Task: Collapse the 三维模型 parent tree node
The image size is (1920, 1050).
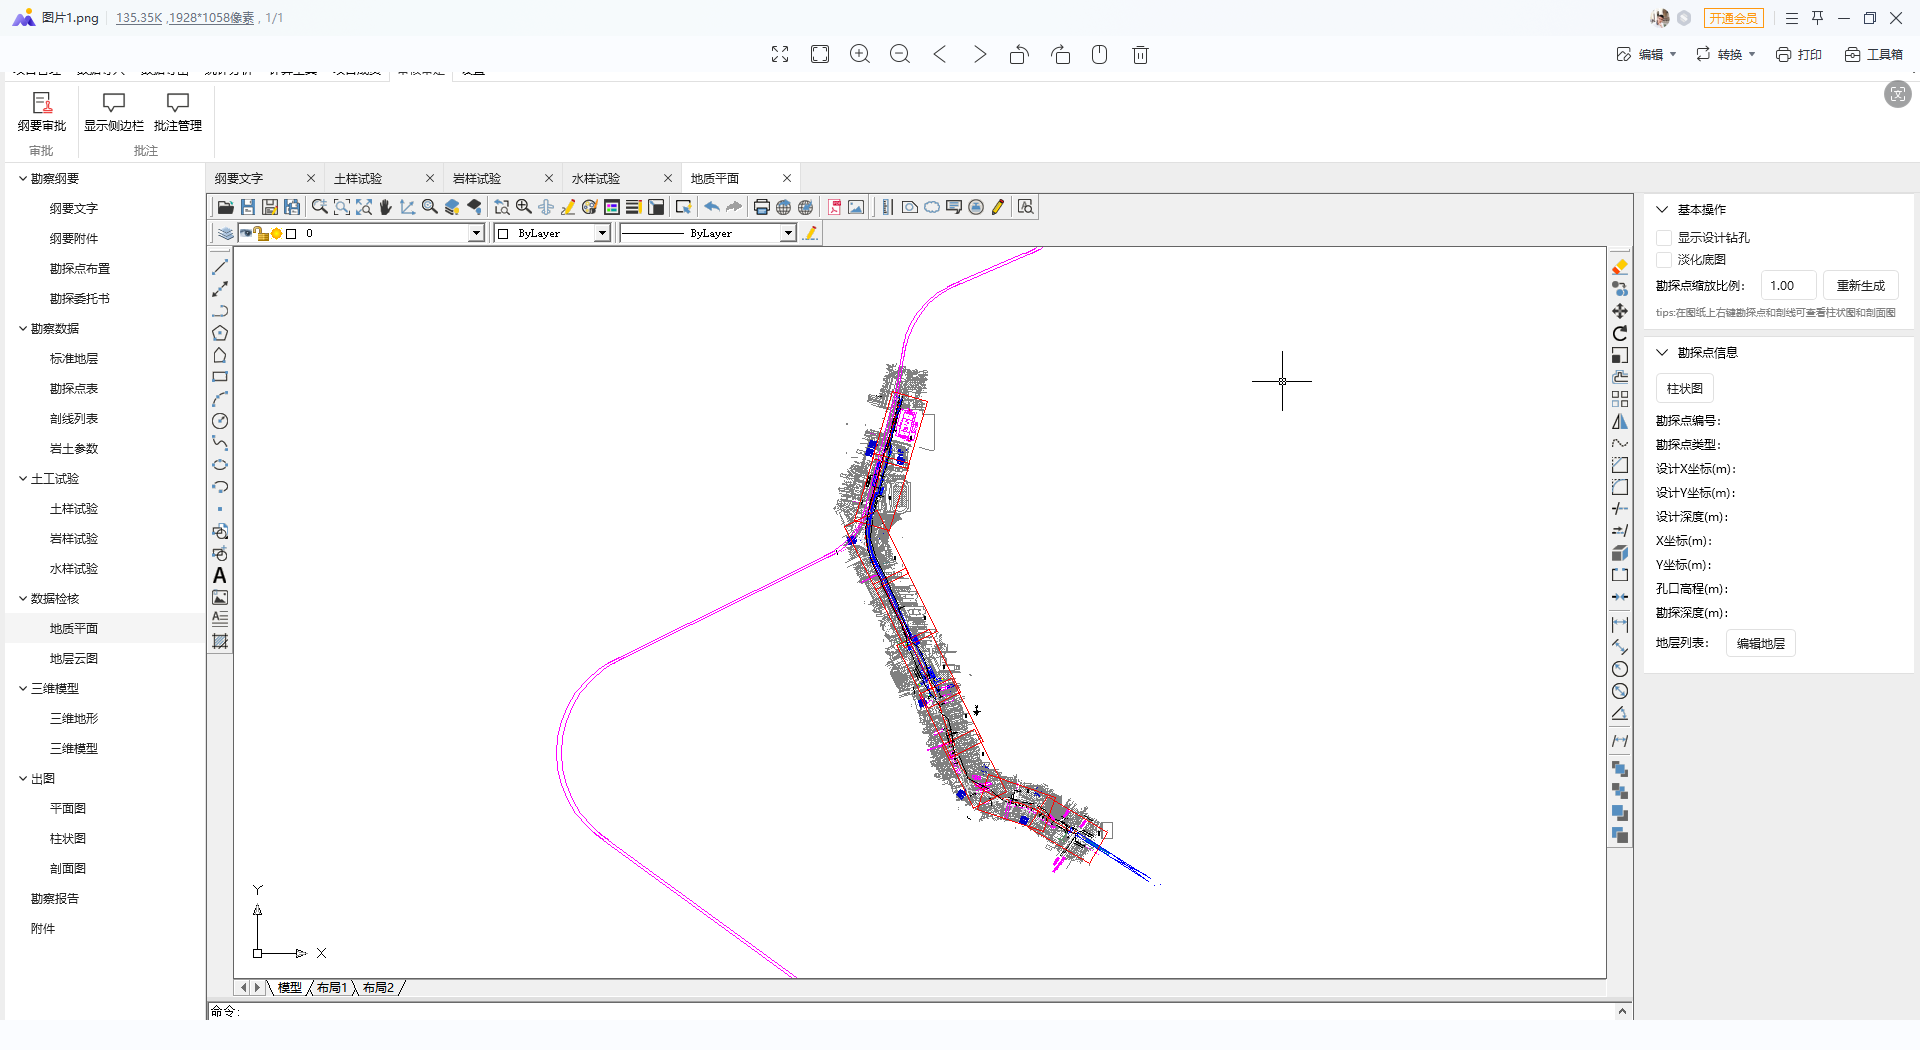Action: (x=23, y=689)
